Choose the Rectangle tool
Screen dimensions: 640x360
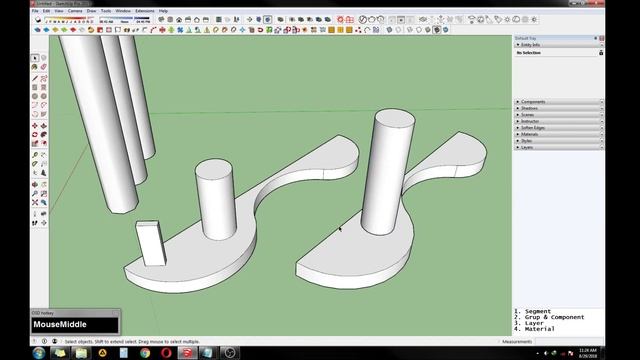(x=35, y=87)
